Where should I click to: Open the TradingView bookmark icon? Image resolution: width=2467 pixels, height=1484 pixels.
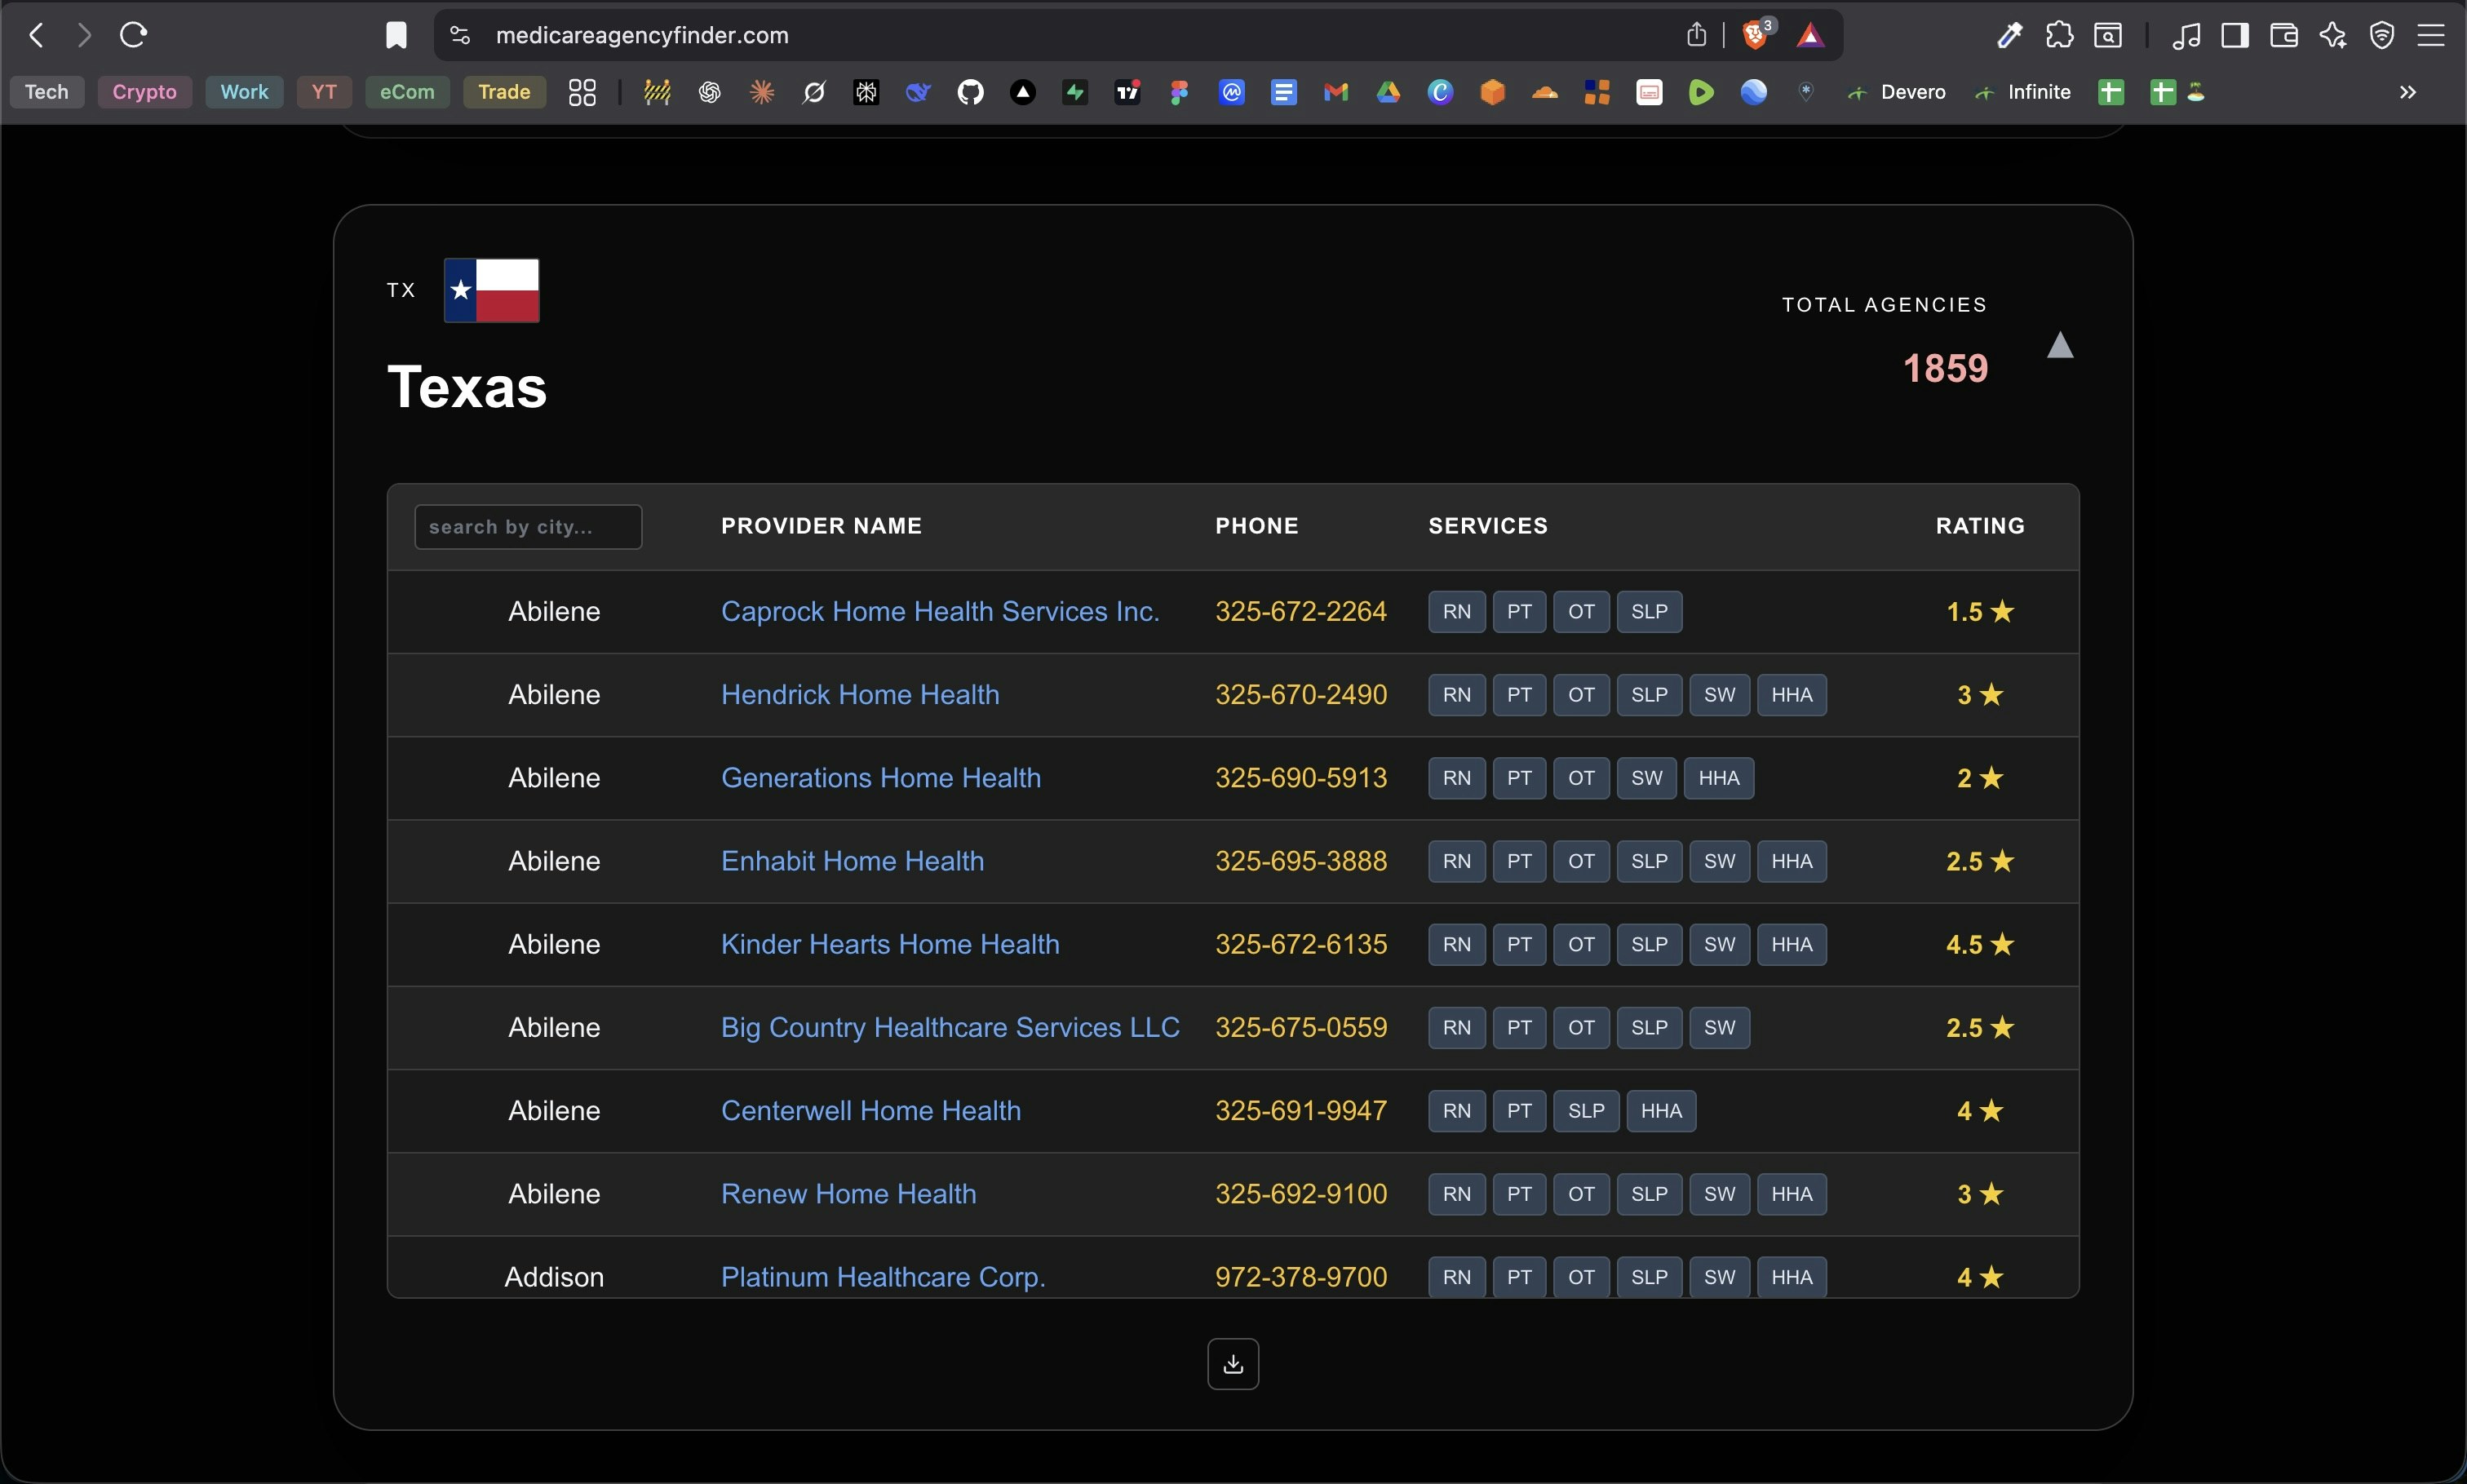pos(1127,92)
